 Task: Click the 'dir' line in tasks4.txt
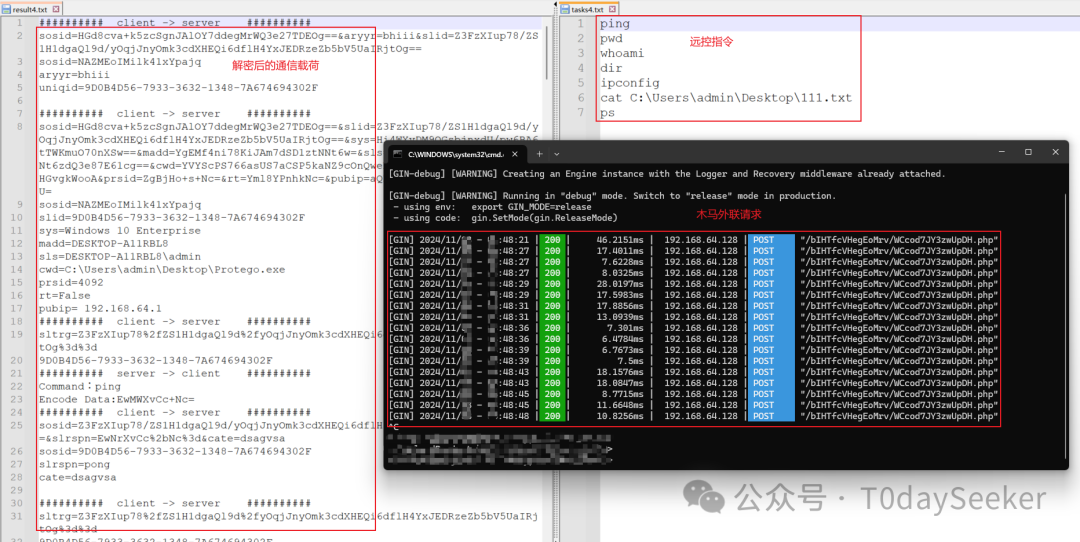pyautogui.click(x=611, y=68)
